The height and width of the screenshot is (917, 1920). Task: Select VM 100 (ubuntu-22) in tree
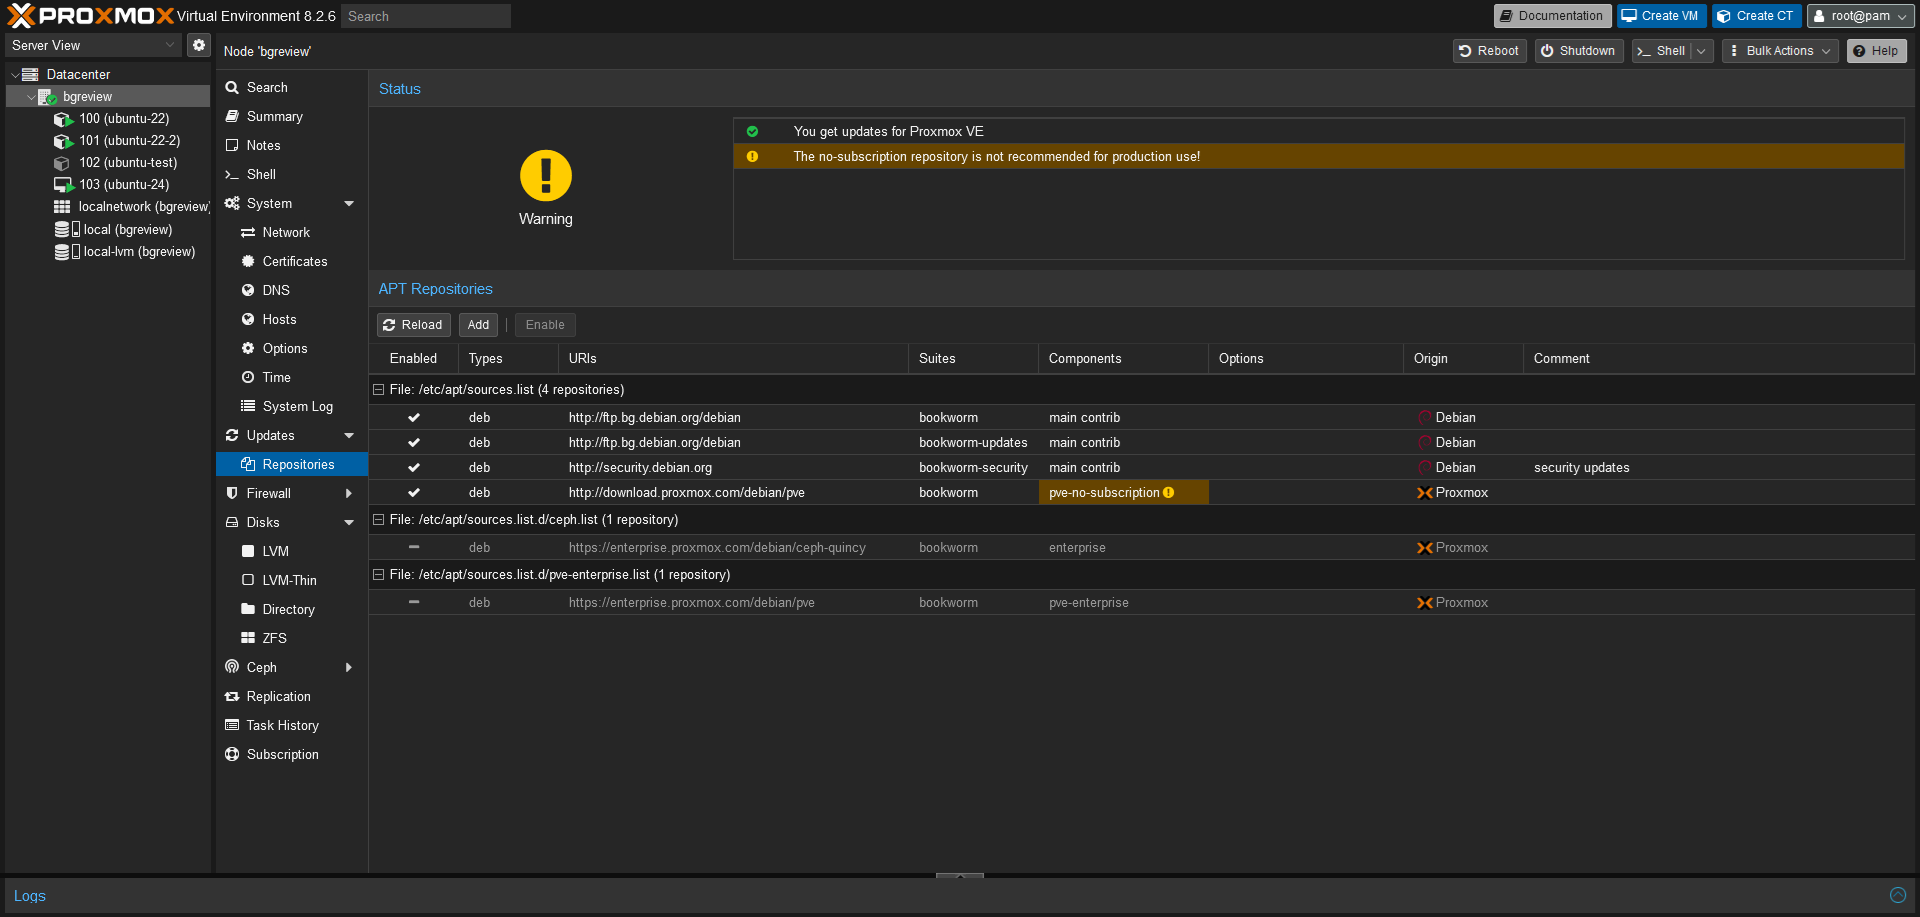tap(124, 118)
